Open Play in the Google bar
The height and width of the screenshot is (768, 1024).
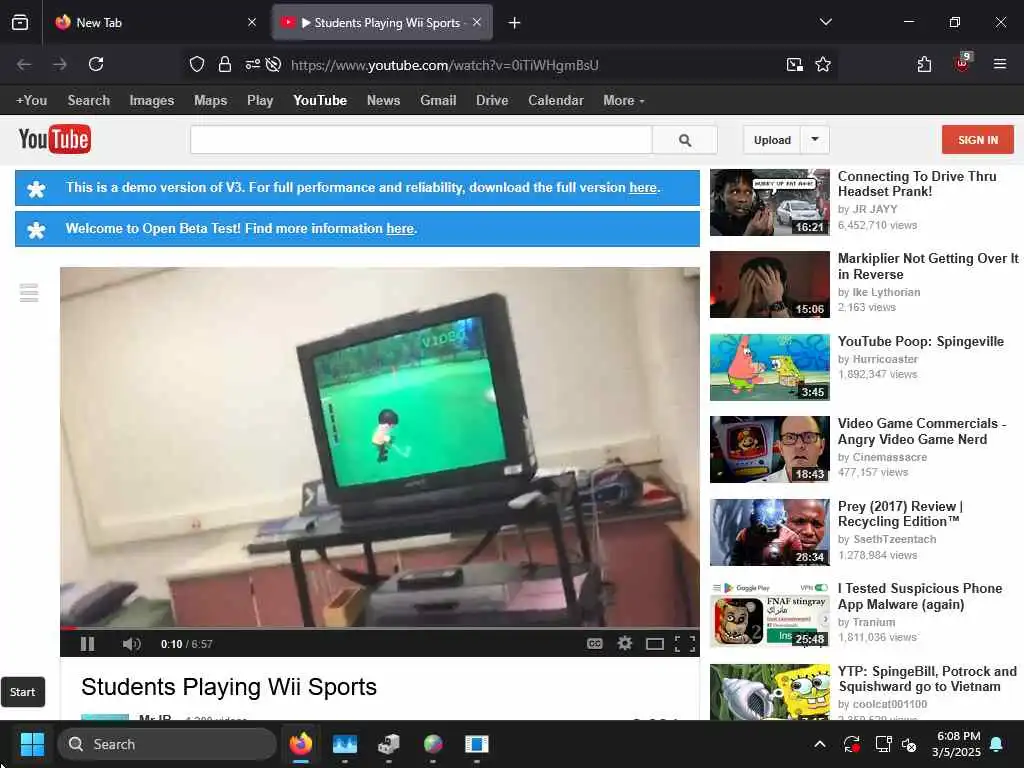(x=260, y=101)
